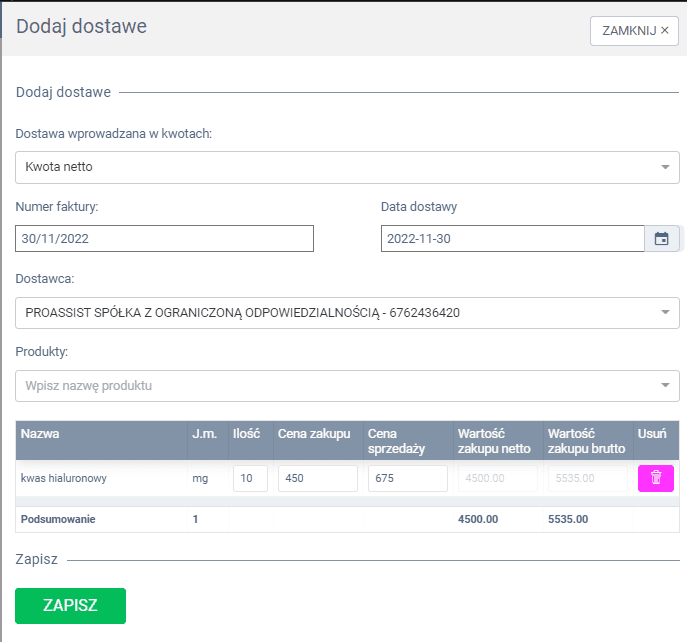Click the Data dostawy date field
687x642 pixels.
pyautogui.click(x=512, y=238)
